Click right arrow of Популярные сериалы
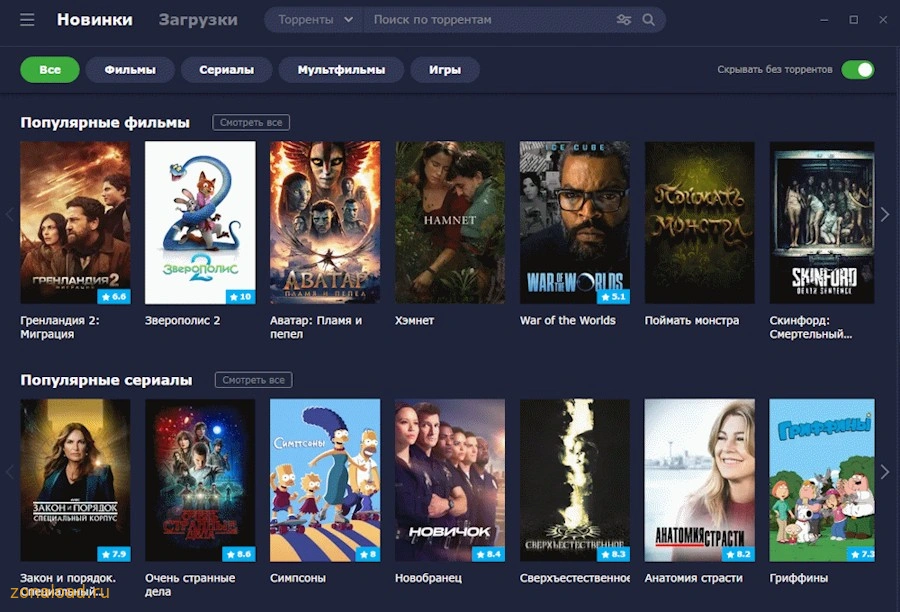The image size is (900, 612). click(885, 472)
